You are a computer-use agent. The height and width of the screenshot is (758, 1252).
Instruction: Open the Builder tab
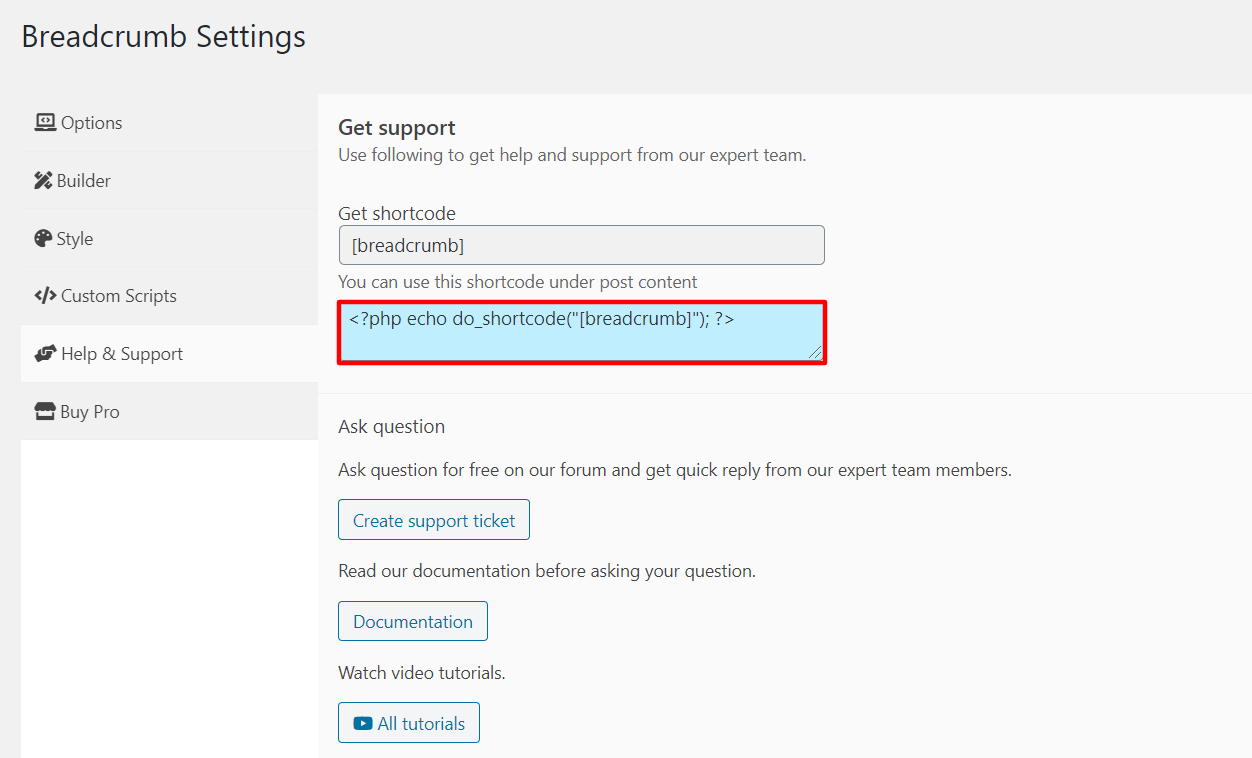point(85,180)
